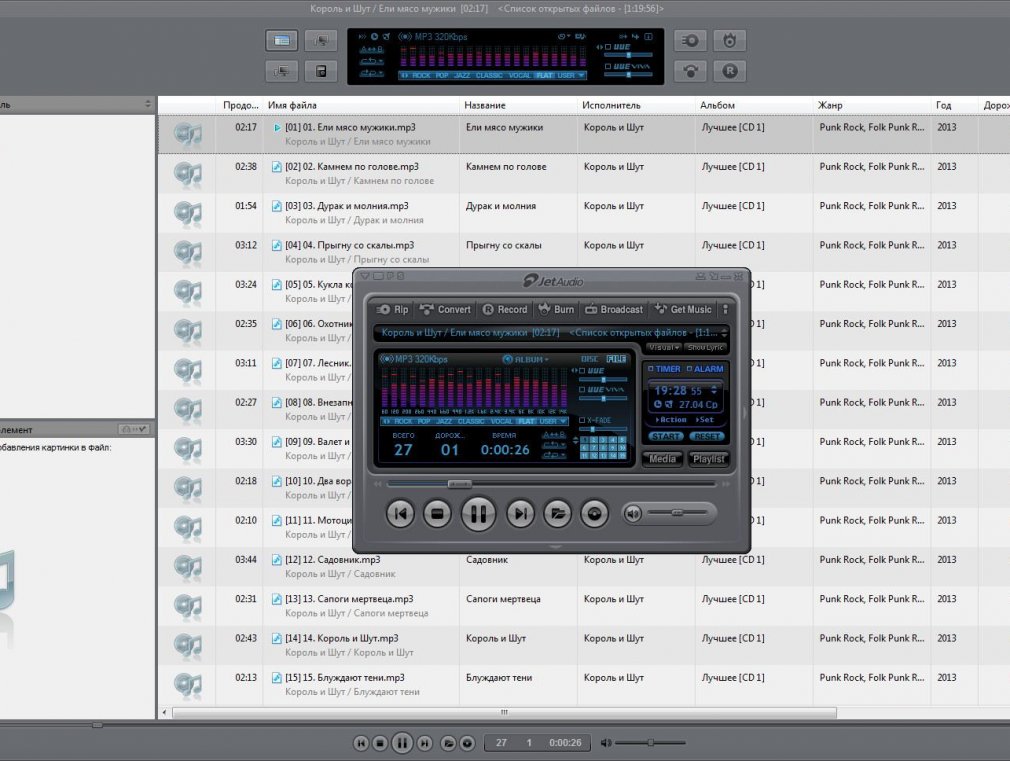Select the row '[13] 13. Сапоги мертвеца.mp3'
This screenshot has width=1010, height=761.
click(x=584, y=606)
